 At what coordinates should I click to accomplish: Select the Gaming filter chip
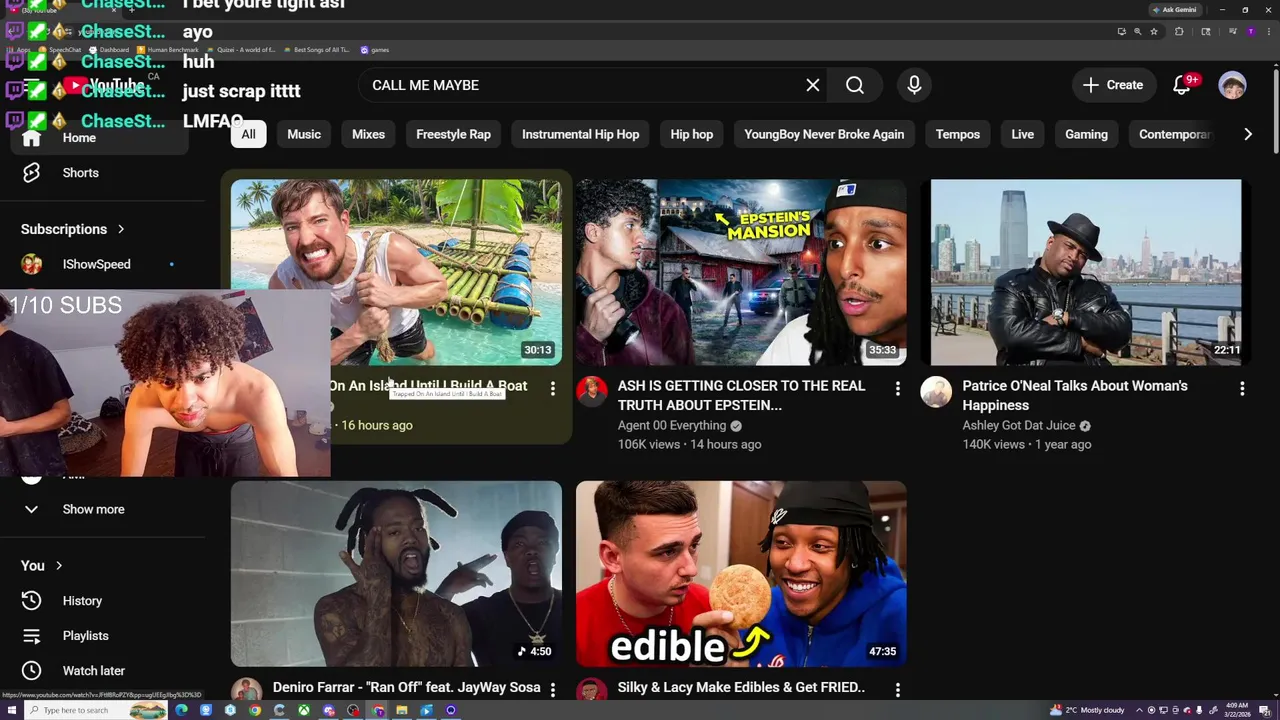[x=1086, y=134]
